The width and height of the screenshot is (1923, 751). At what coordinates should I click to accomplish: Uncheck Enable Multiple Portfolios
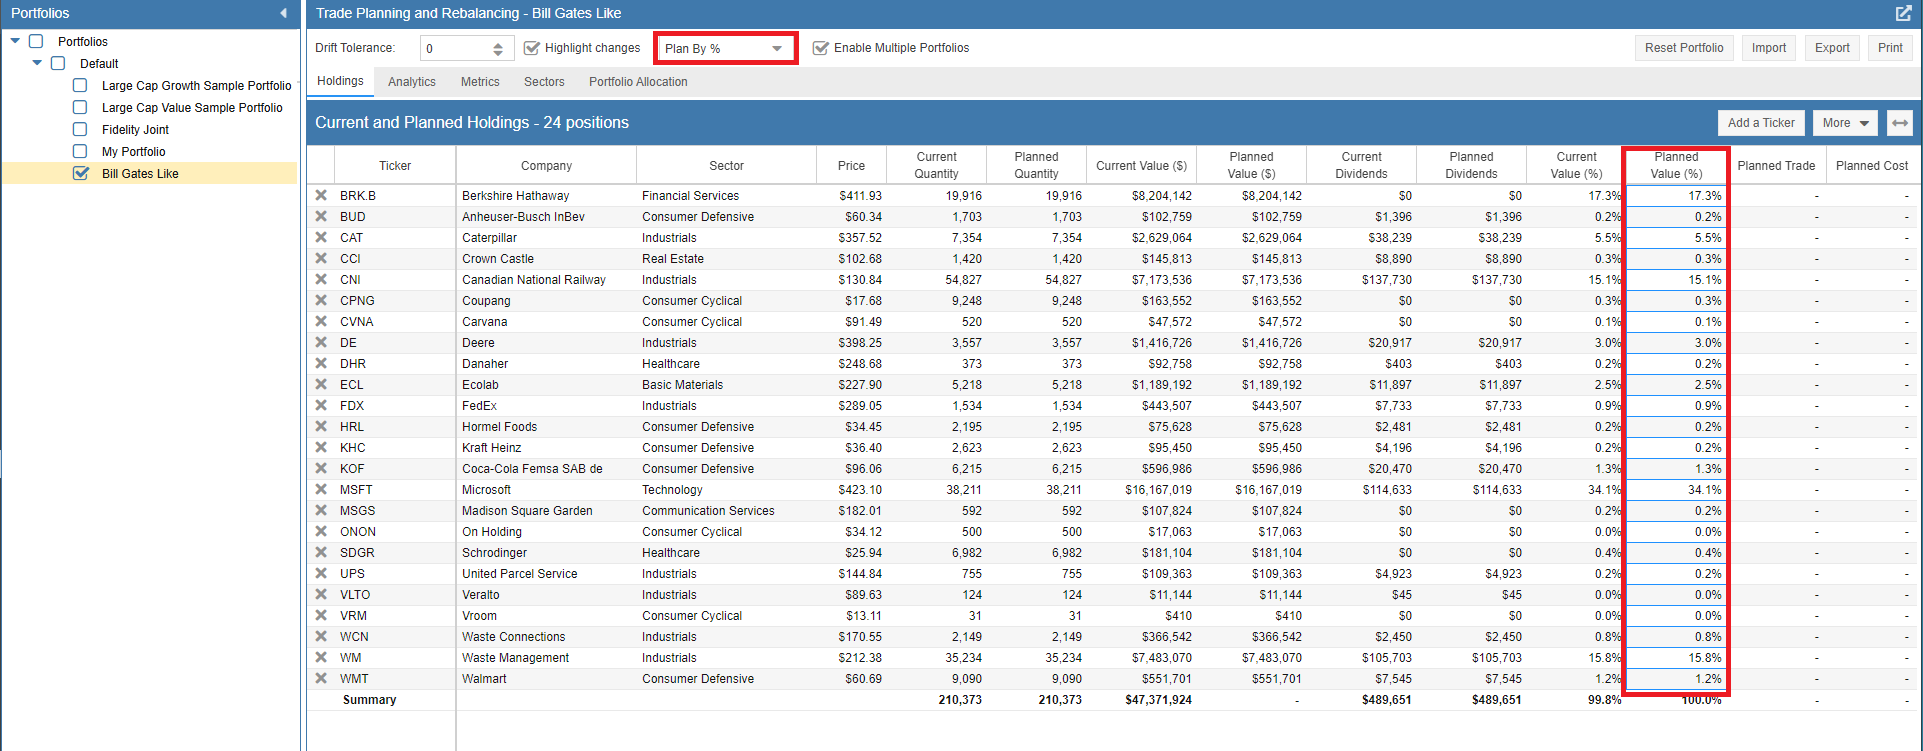(821, 48)
